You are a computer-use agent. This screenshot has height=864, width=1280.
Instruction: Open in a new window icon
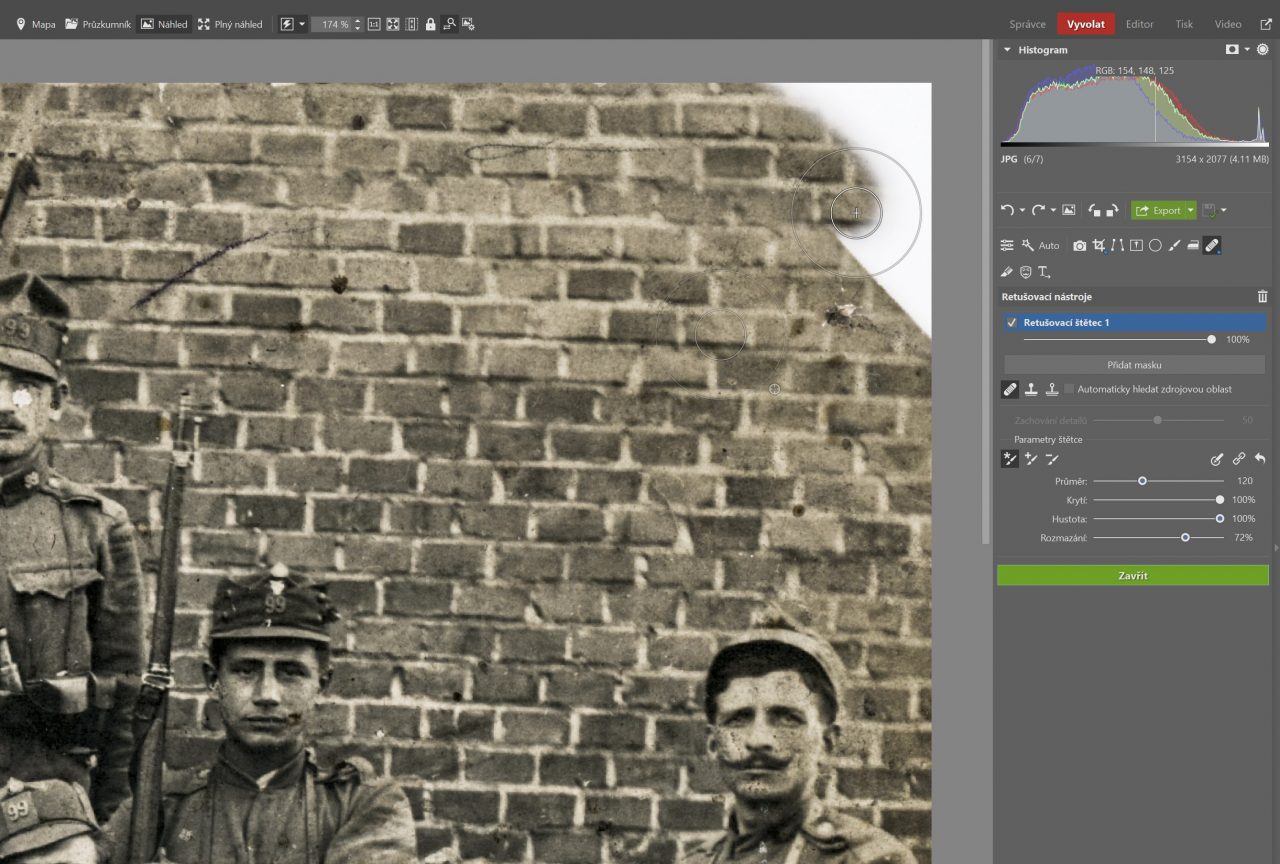tap(1265, 24)
